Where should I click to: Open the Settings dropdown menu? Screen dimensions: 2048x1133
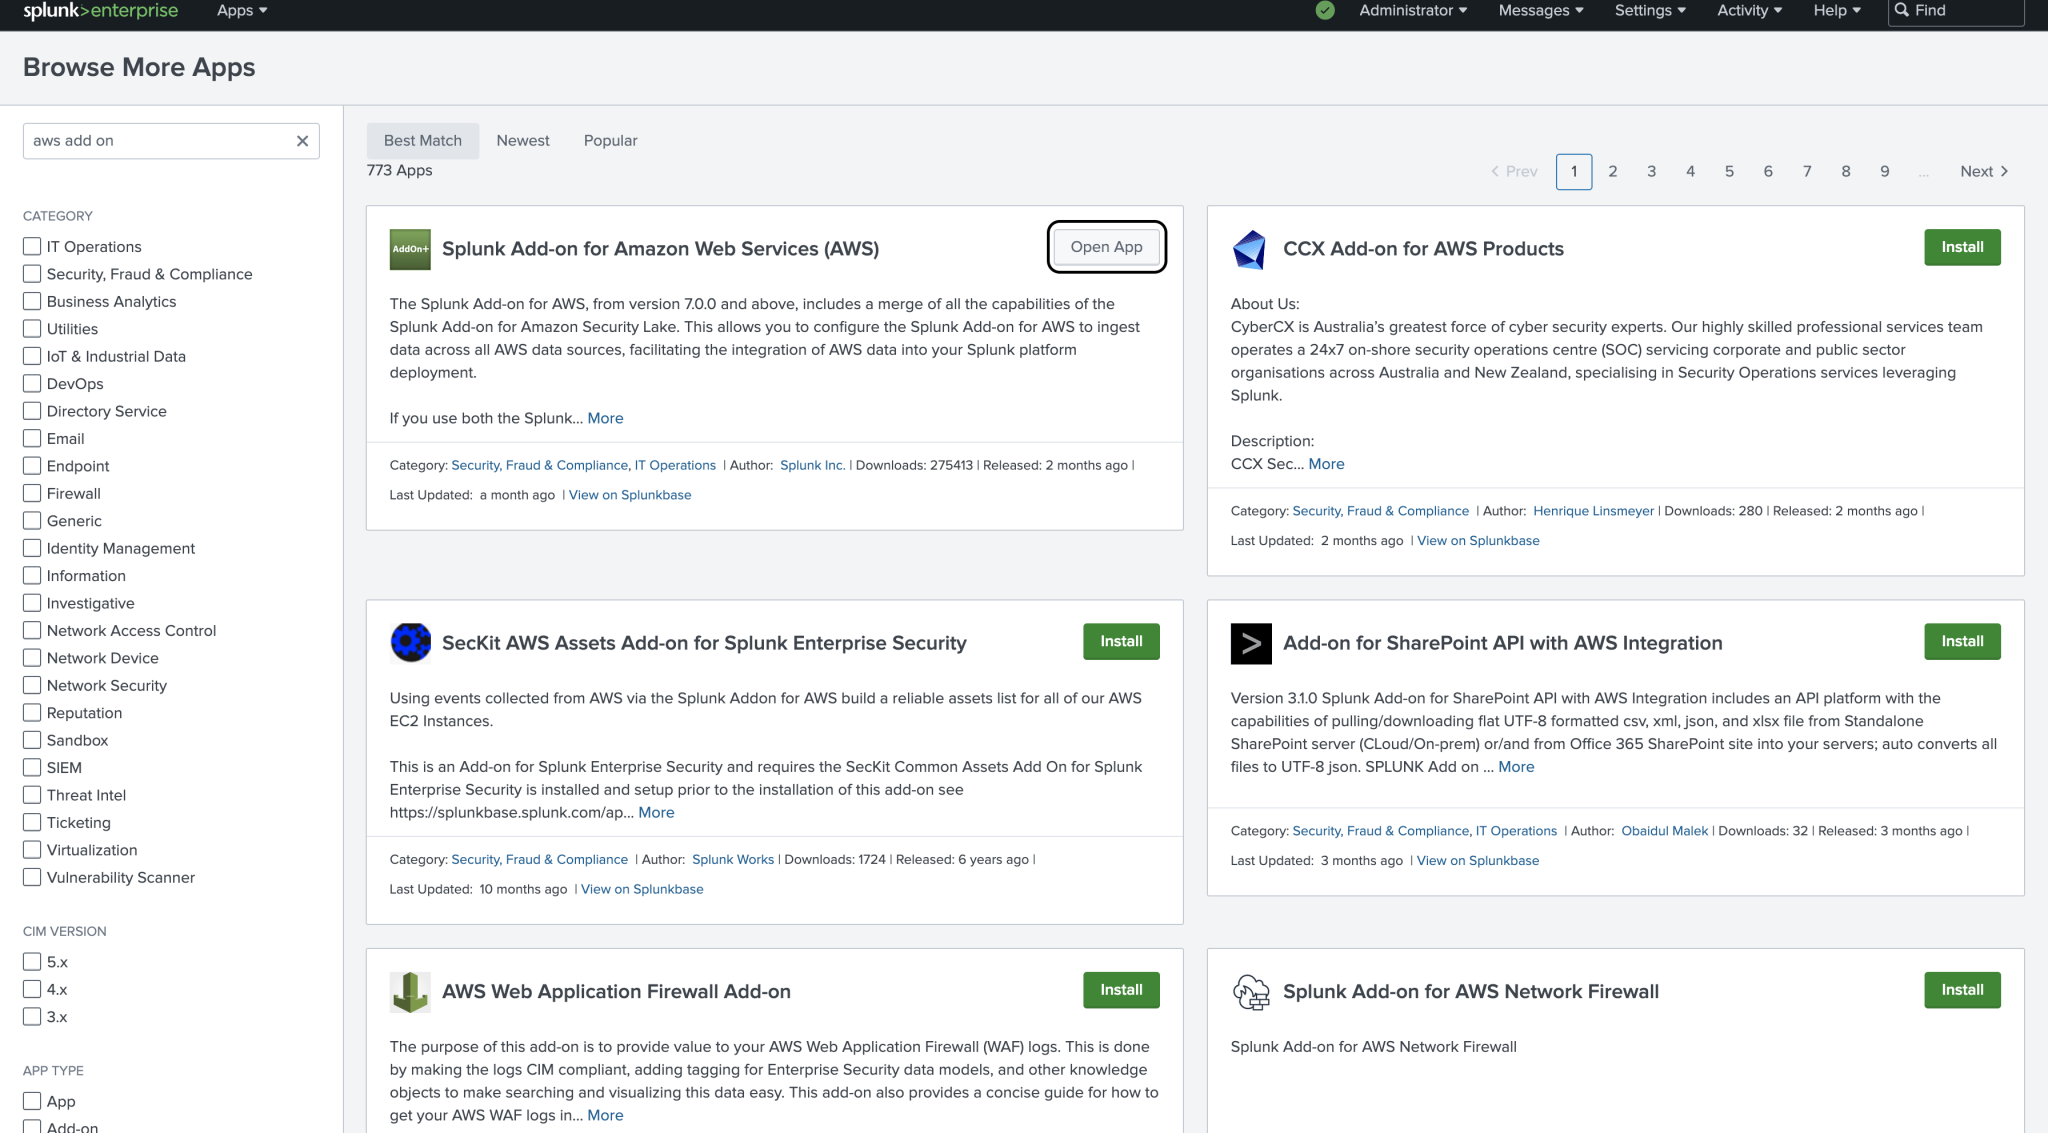[1649, 11]
